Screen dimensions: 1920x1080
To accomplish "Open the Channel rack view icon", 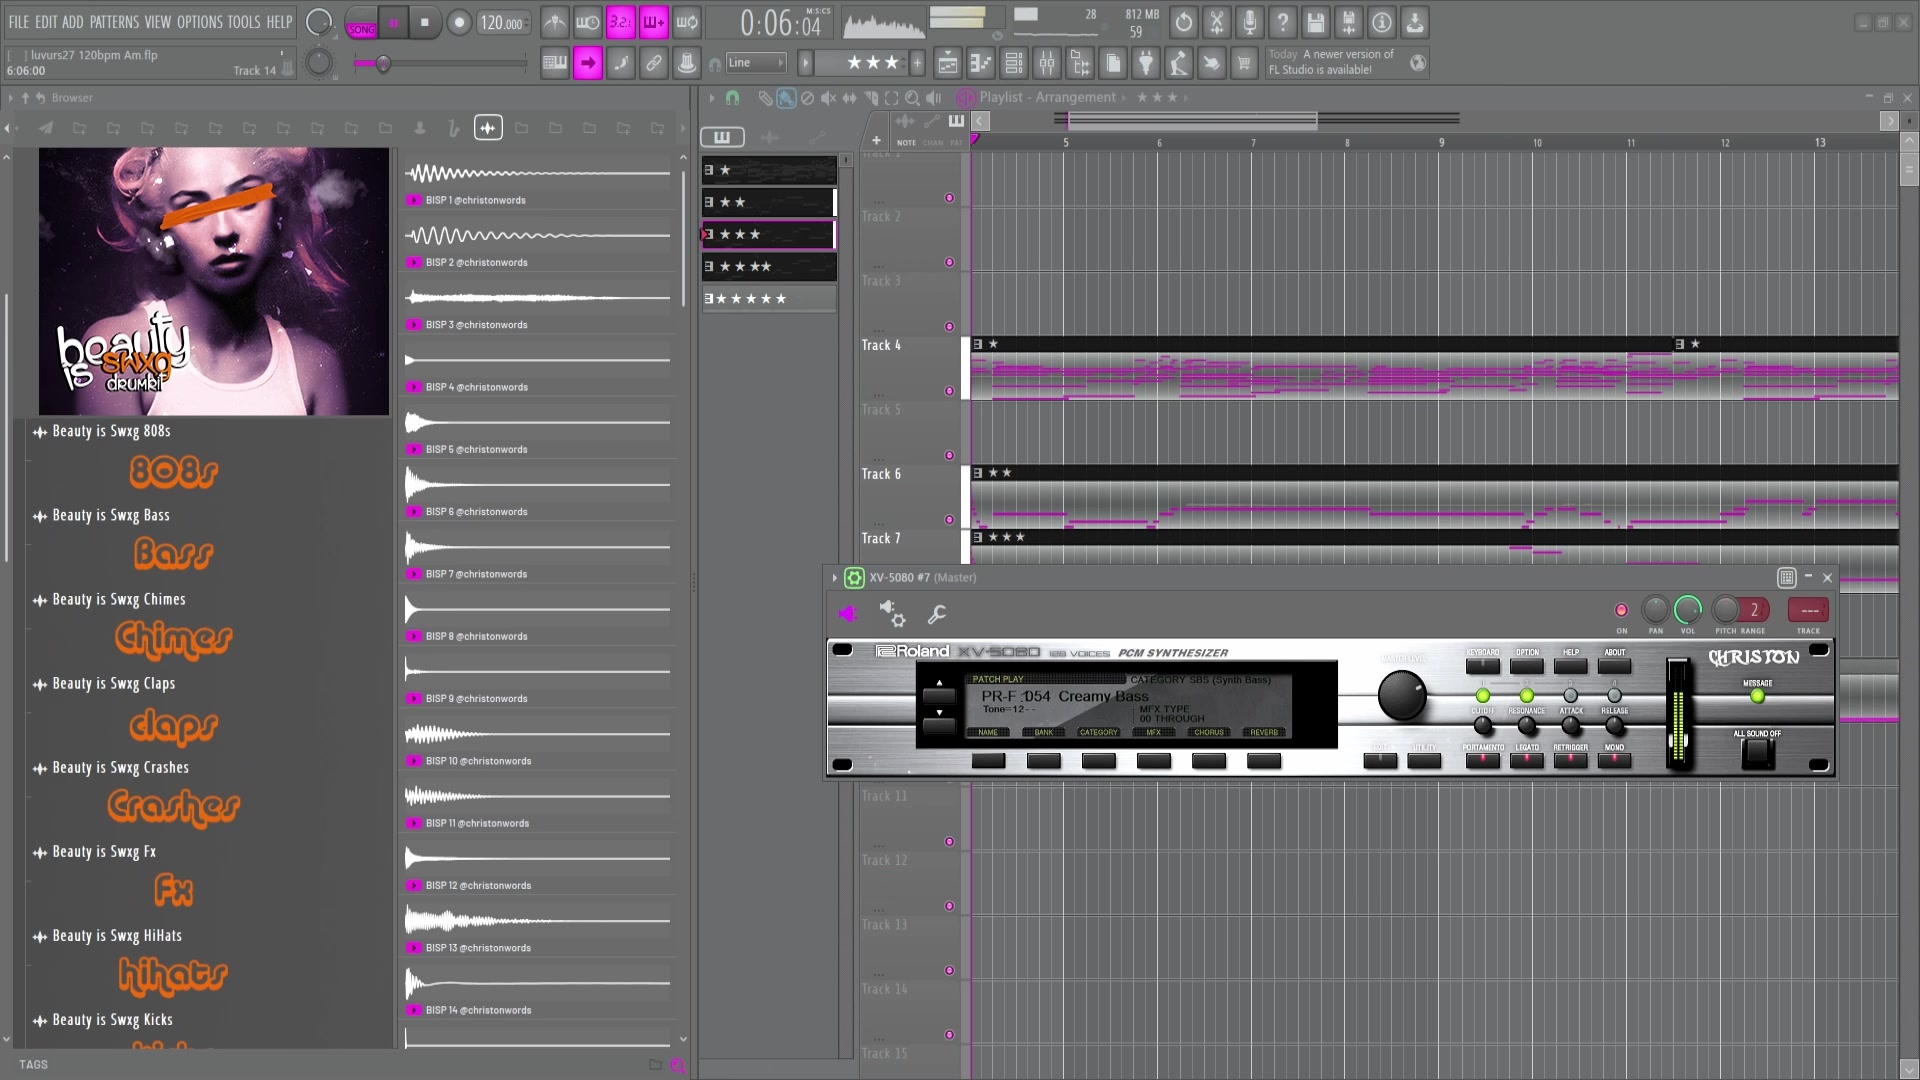I will pyautogui.click(x=1013, y=63).
